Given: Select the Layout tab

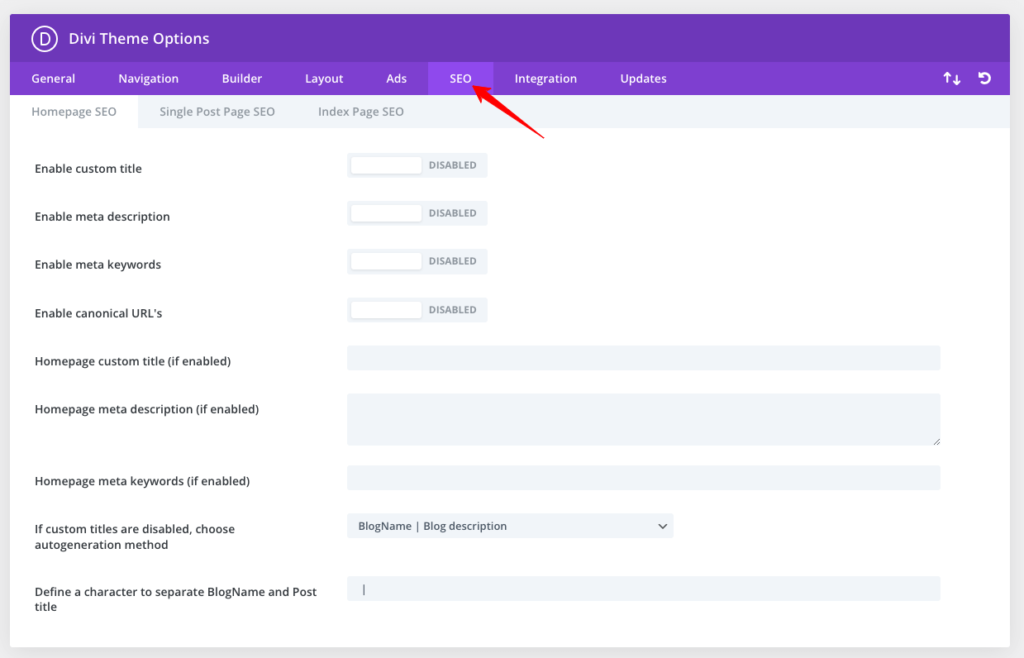Looking at the screenshot, I should [324, 78].
